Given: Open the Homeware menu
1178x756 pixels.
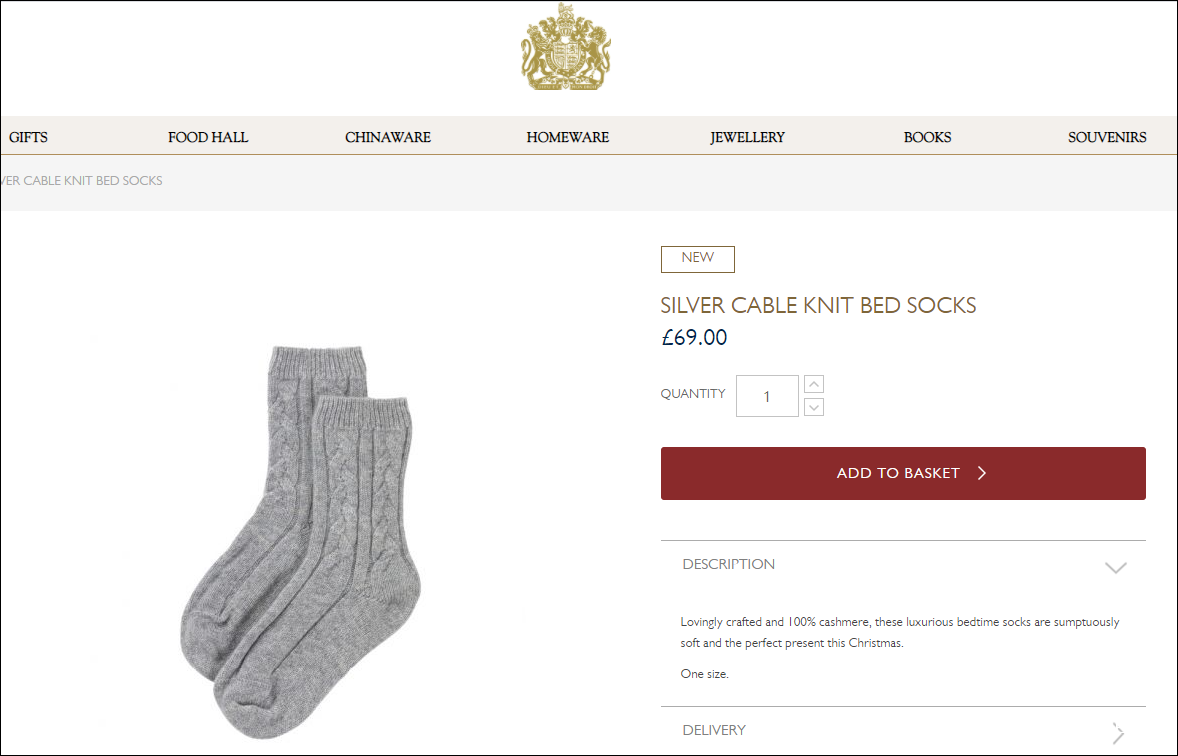Looking at the screenshot, I should click(x=568, y=137).
